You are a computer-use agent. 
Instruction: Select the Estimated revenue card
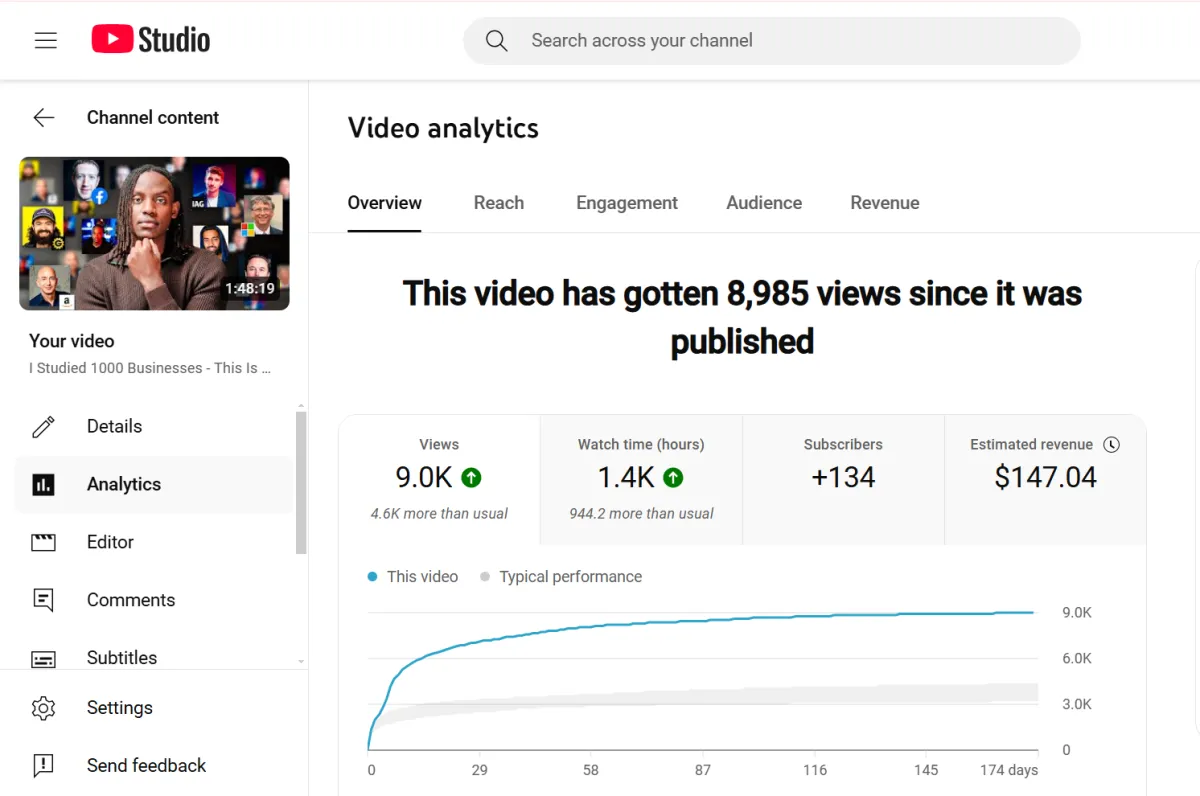click(1045, 480)
